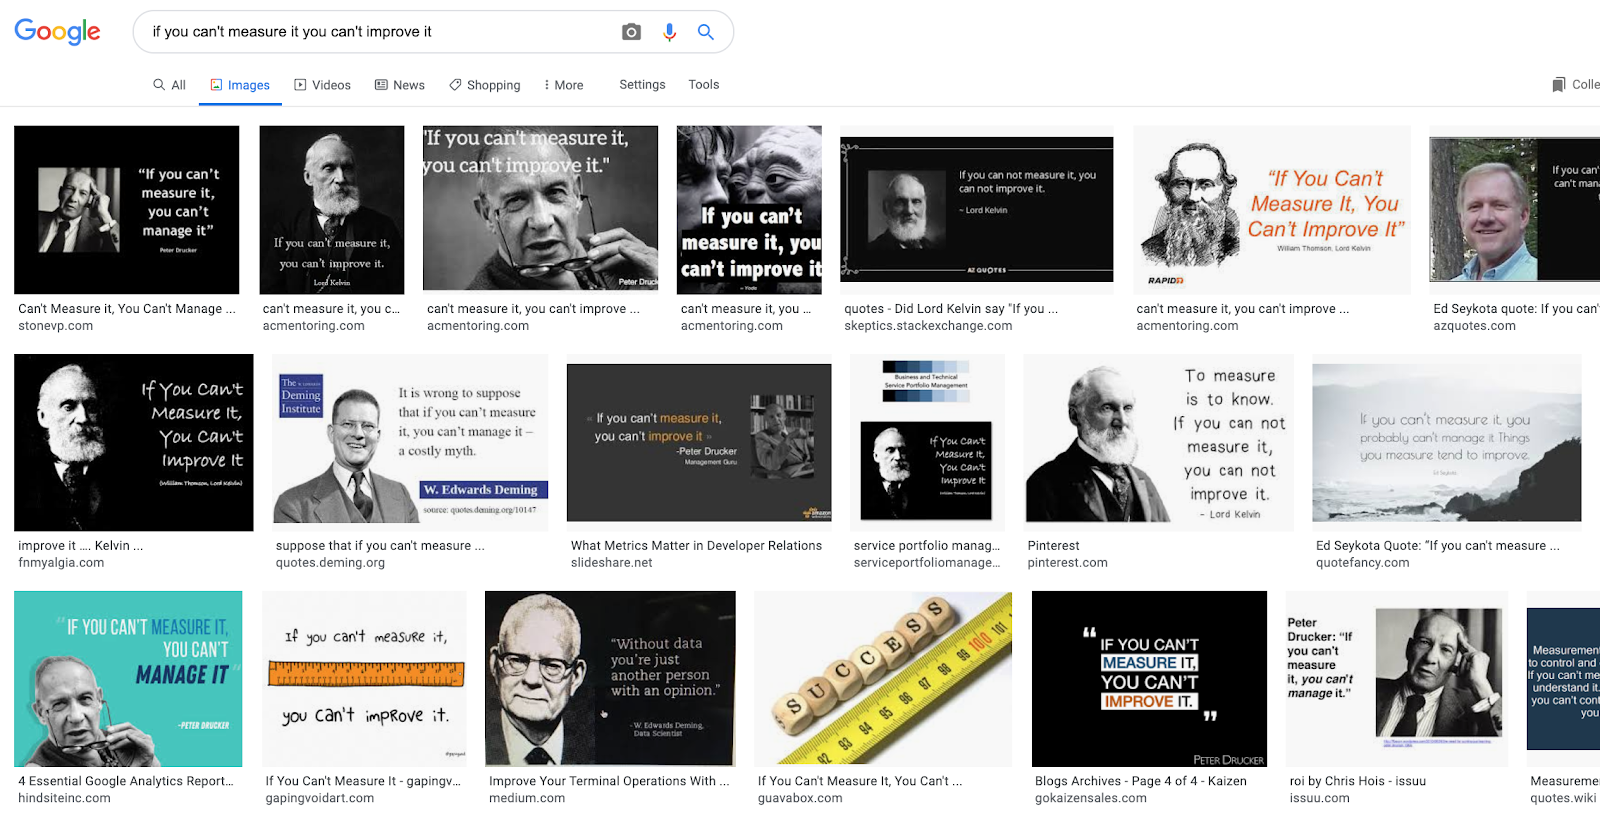The height and width of the screenshot is (815, 1600).
Task: Click inside the search query field
Action: [x=380, y=32]
